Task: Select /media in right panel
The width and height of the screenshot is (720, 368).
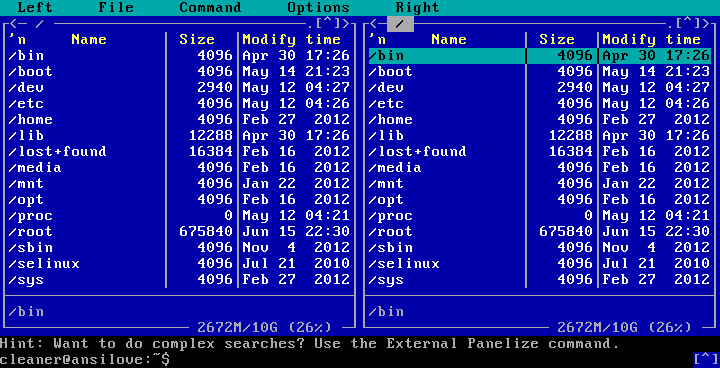Action: click(x=540, y=168)
